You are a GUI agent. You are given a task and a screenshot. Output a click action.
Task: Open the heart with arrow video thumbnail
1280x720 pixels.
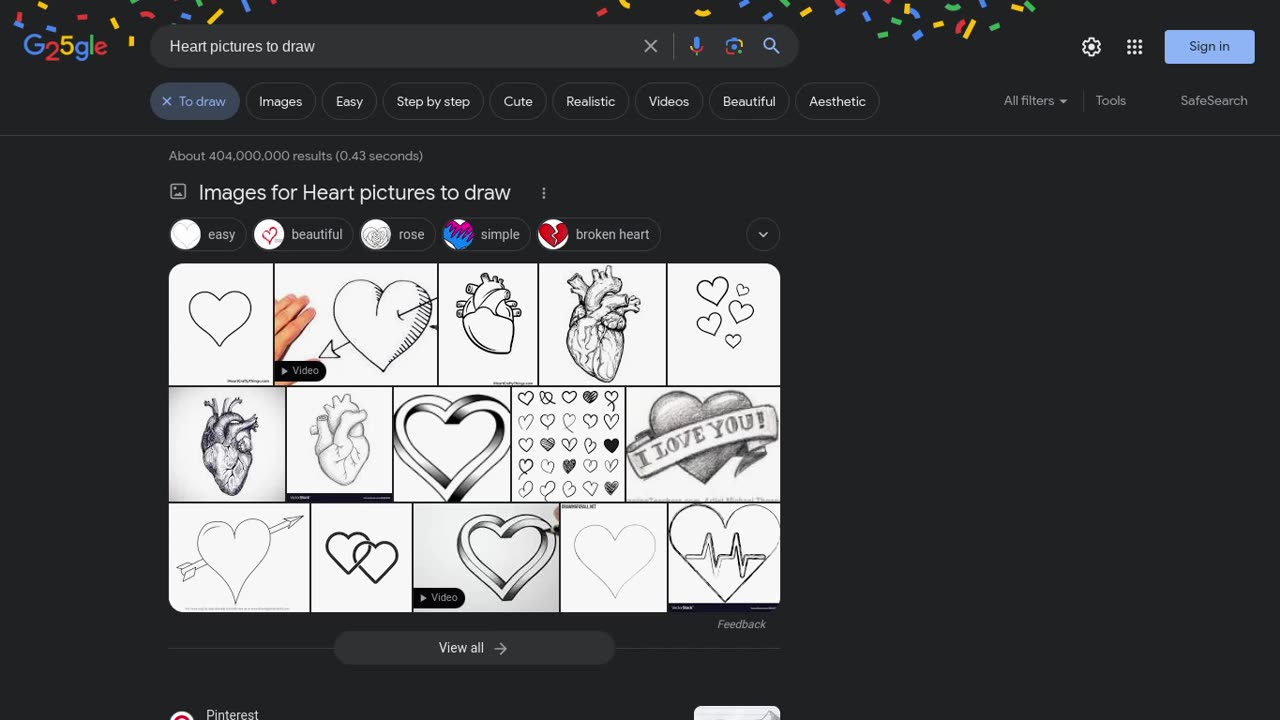pyautogui.click(x=356, y=324)
